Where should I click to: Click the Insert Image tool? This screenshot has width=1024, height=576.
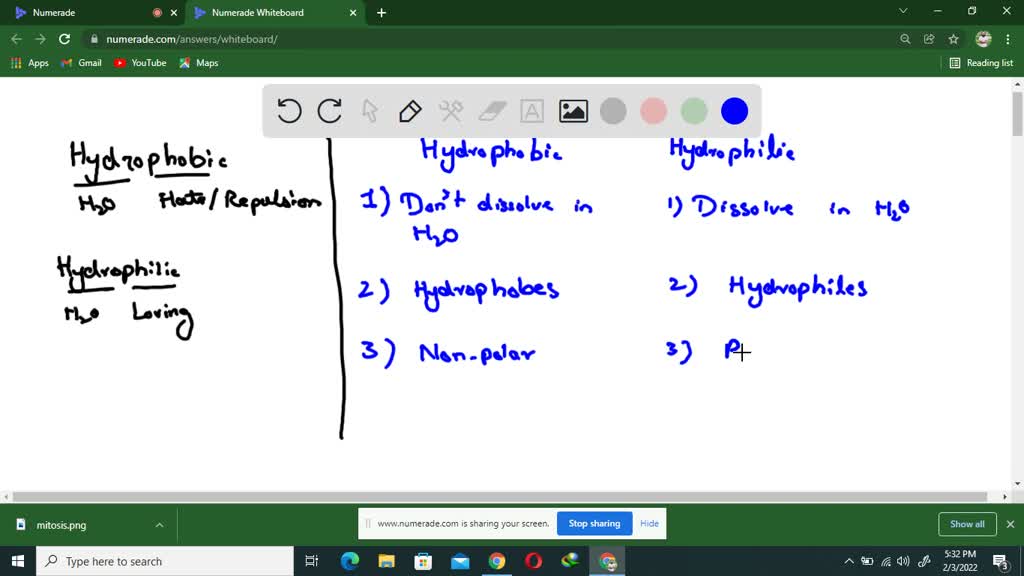572,111
